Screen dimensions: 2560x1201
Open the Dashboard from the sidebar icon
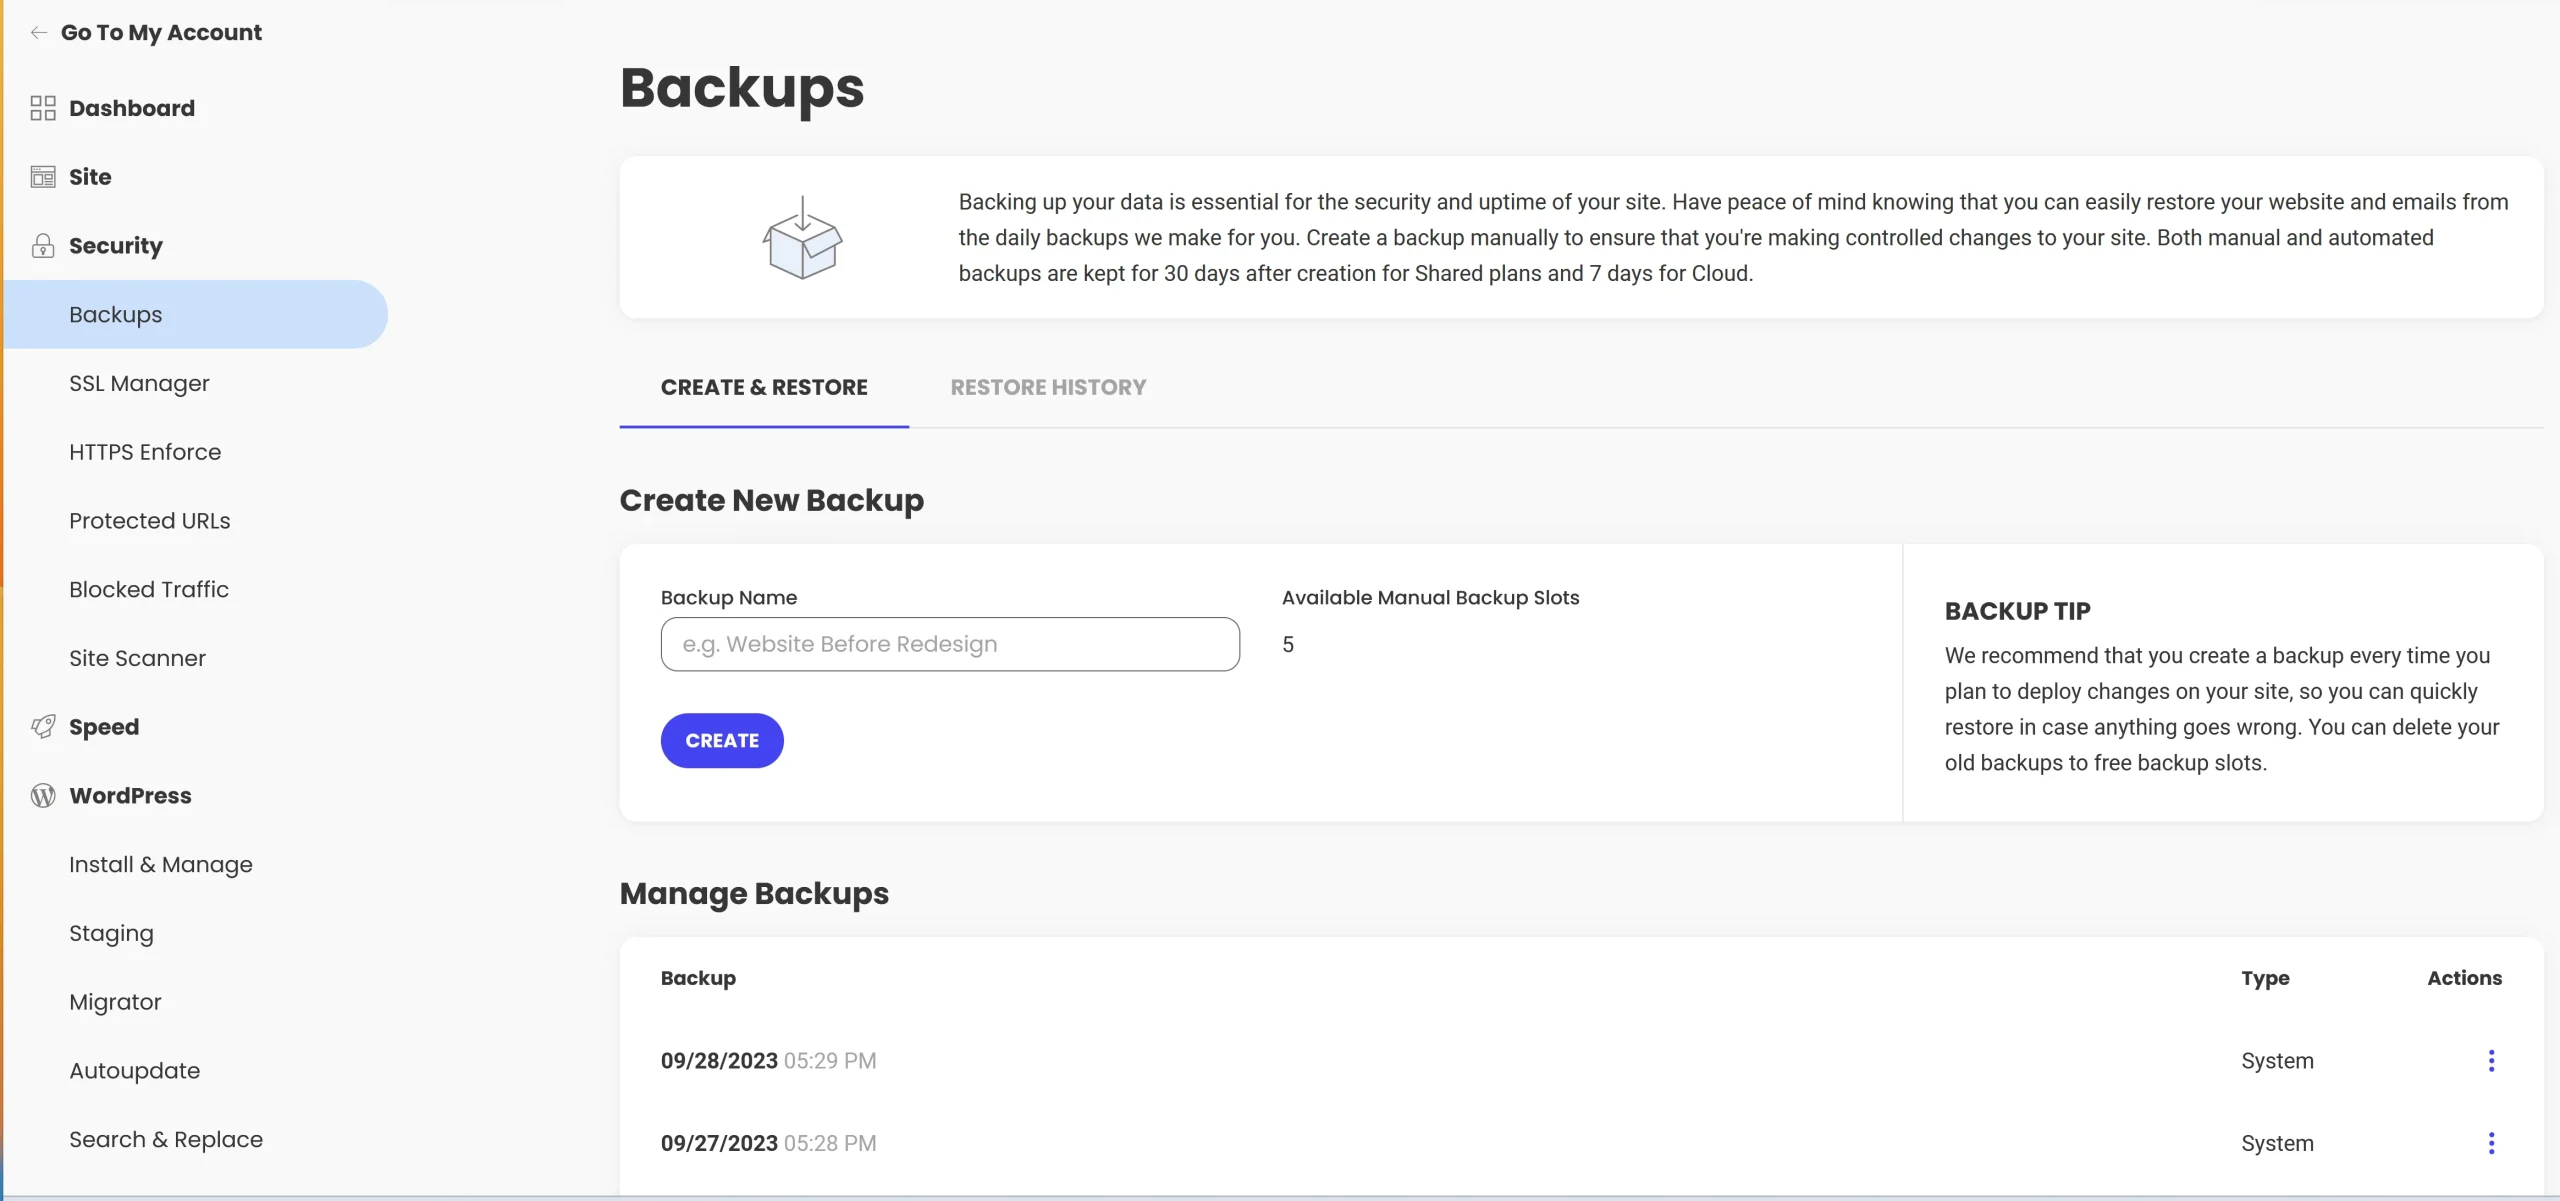pyautogui.click(x=42, y=107)
